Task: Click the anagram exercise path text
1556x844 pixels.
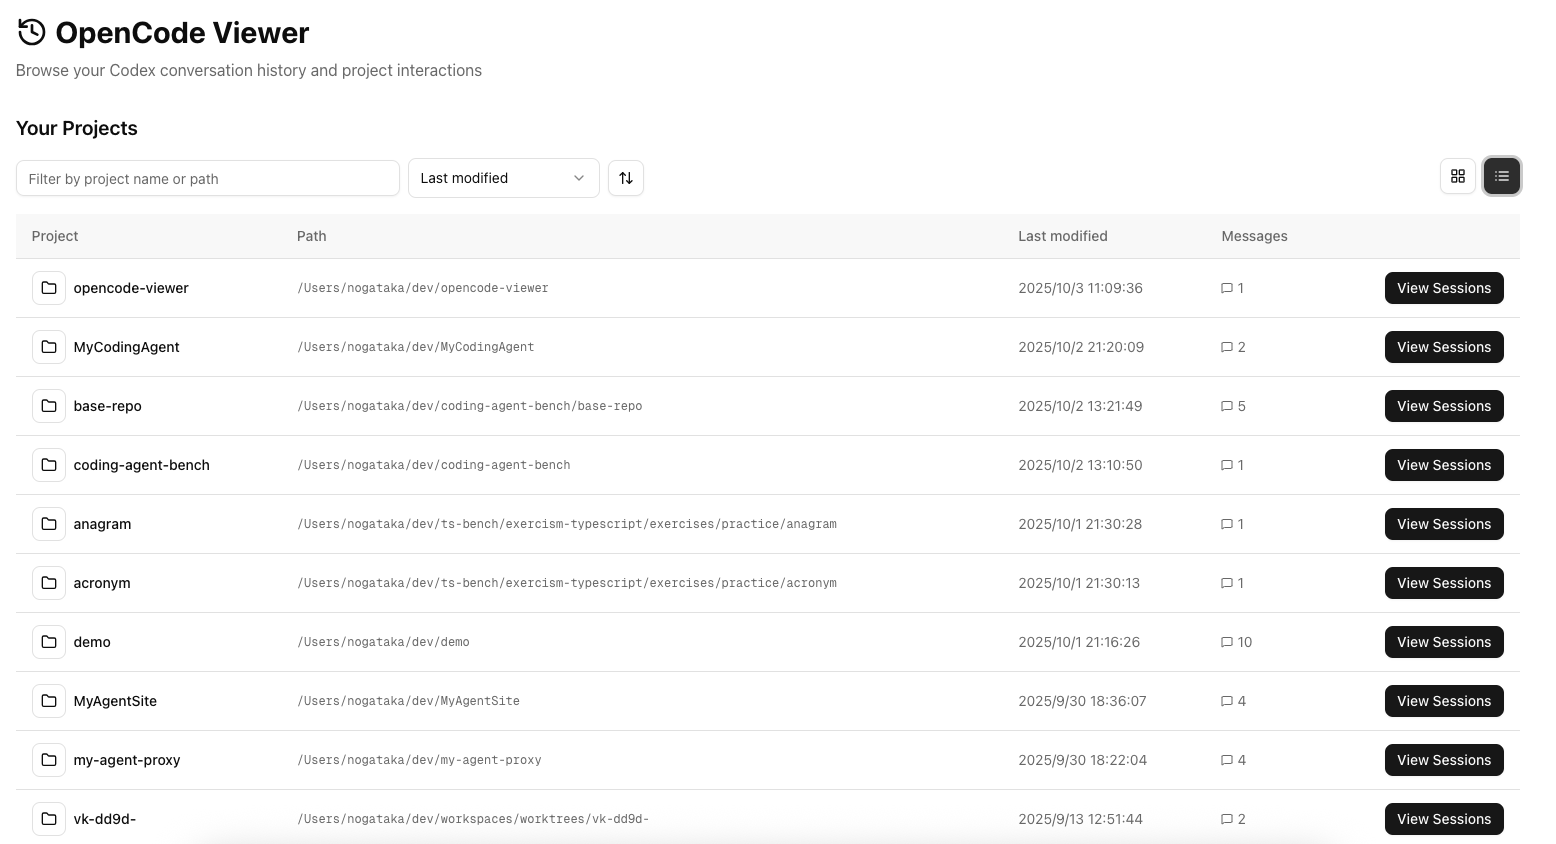Action: [567, 524]
